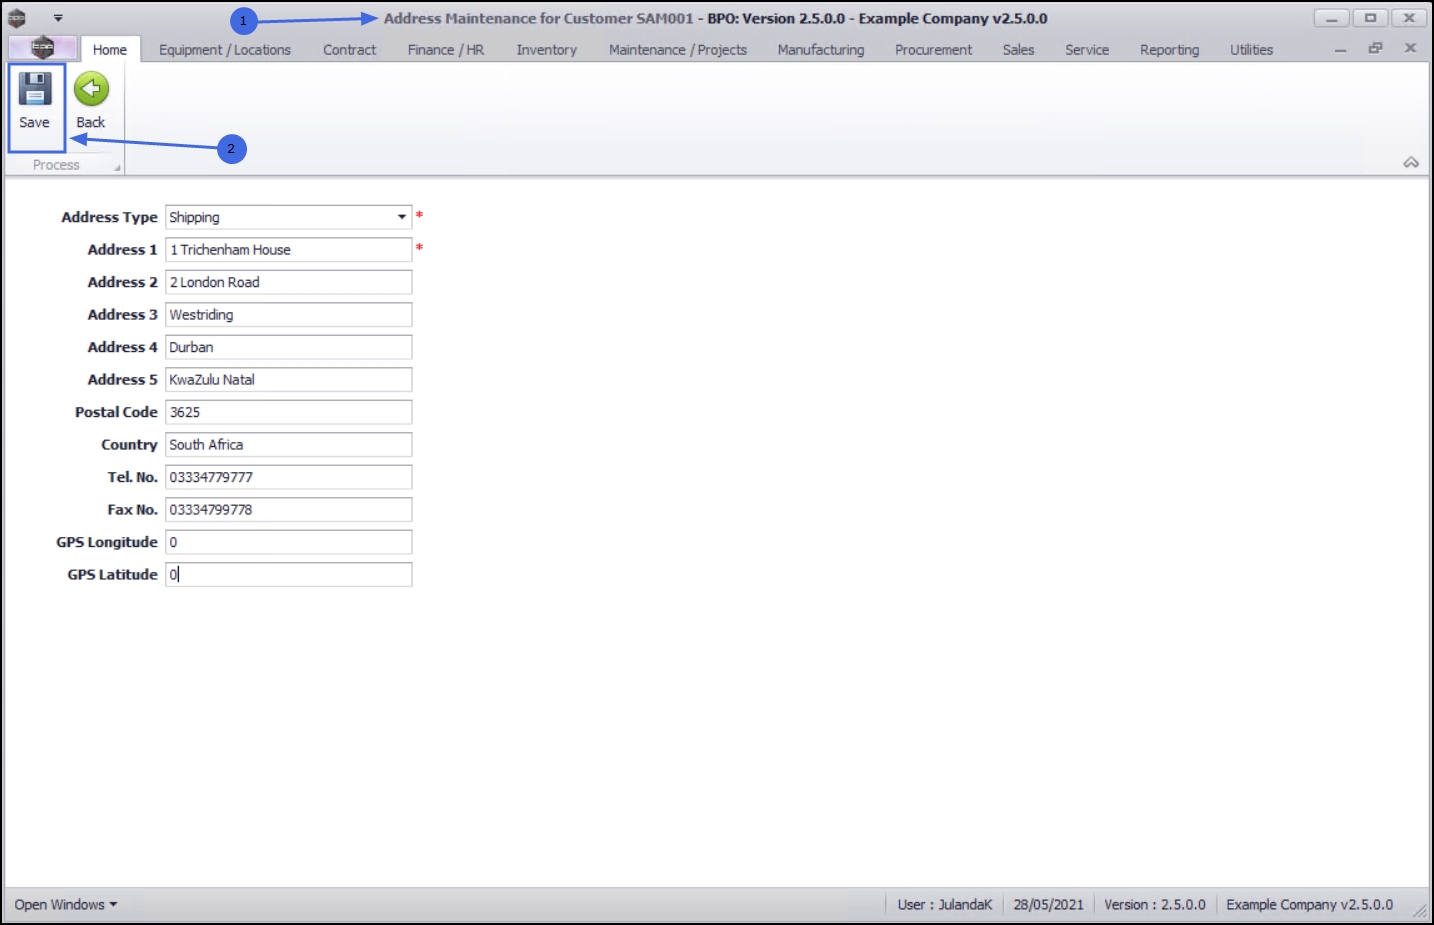Minimize the inner child window

(x=1340, y=49)
